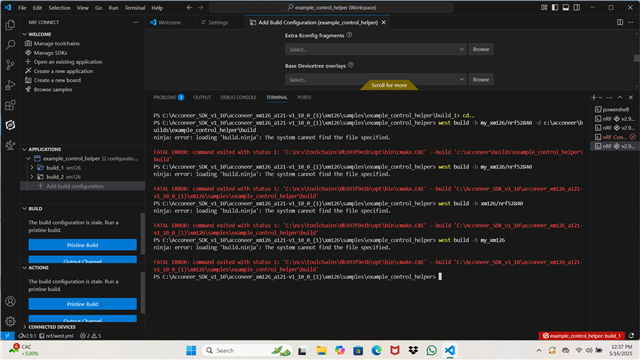Image resolution: width=640 pixels, height=360 pixels.
Task: Browse for Base Devicetree overlays
Action: coord(481,80)
